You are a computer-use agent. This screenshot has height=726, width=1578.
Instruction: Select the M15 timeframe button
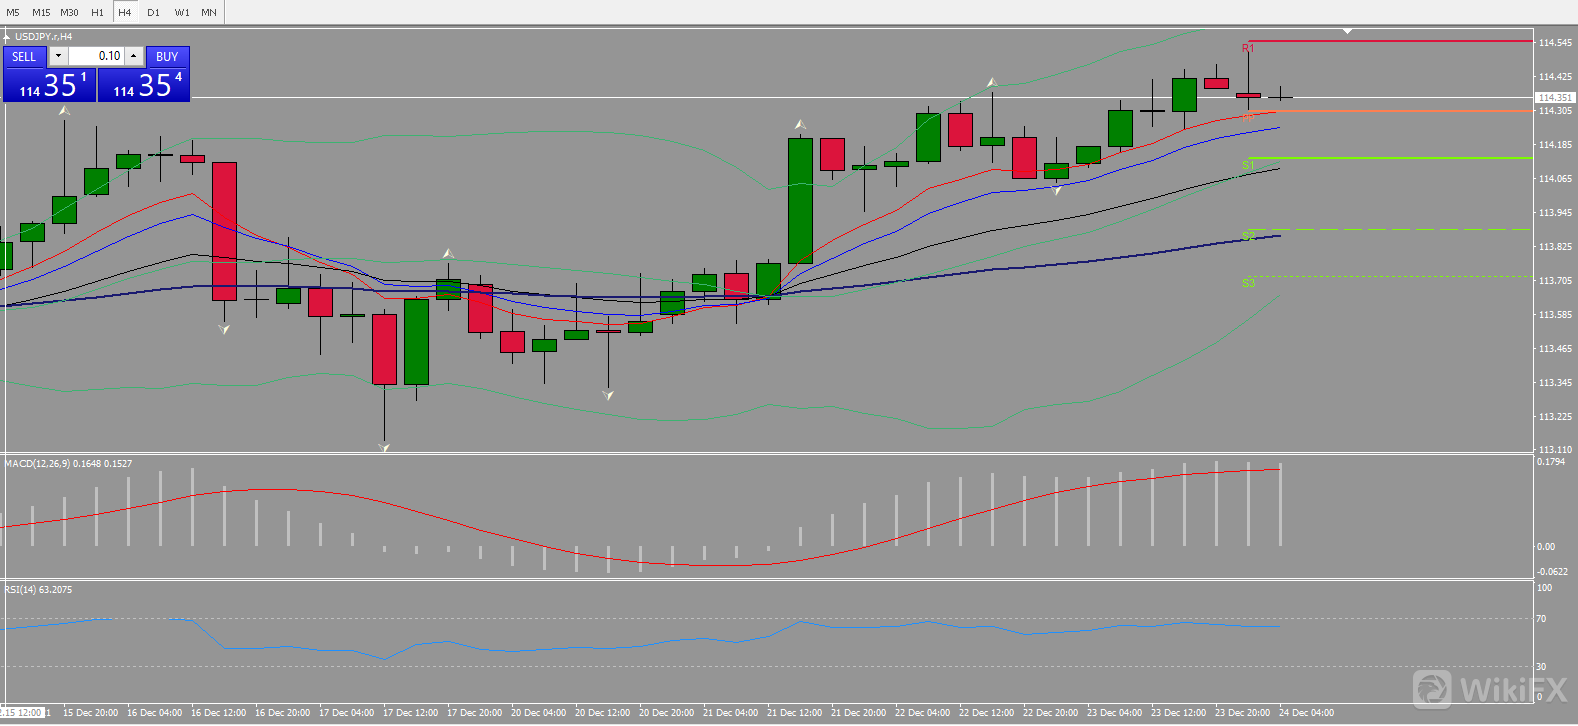[41, 12]
